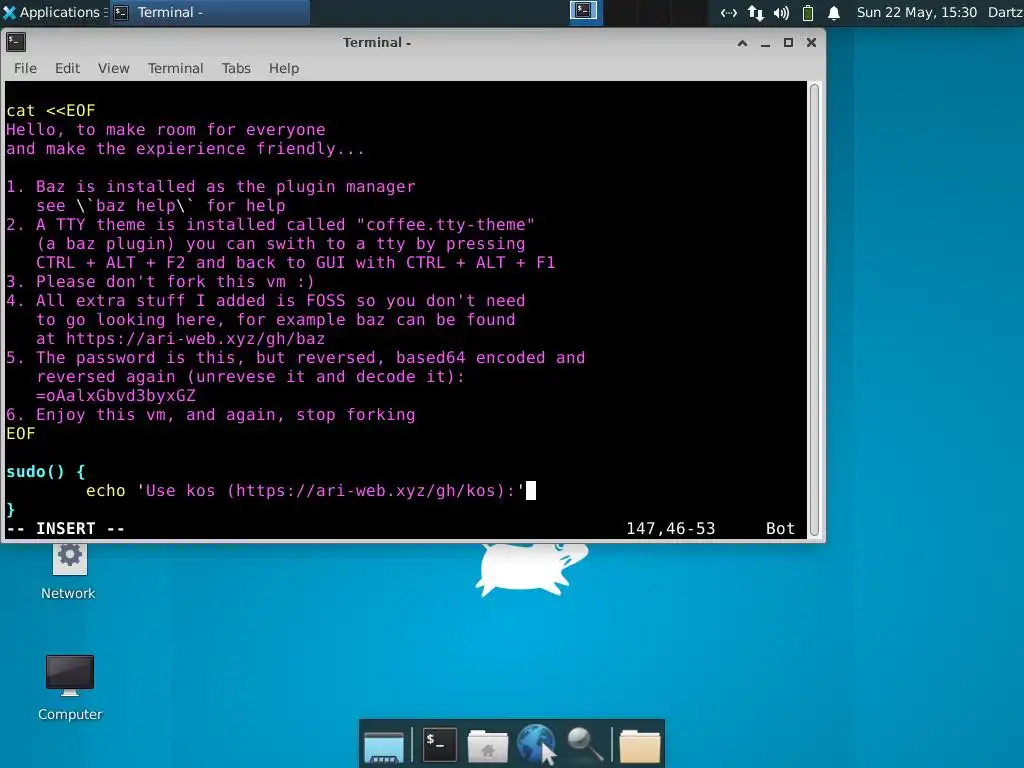The image size is (1024, 768).
Task: Click the line 'Please don't fork this vm :)'
Action: click(x=175, y=281)
